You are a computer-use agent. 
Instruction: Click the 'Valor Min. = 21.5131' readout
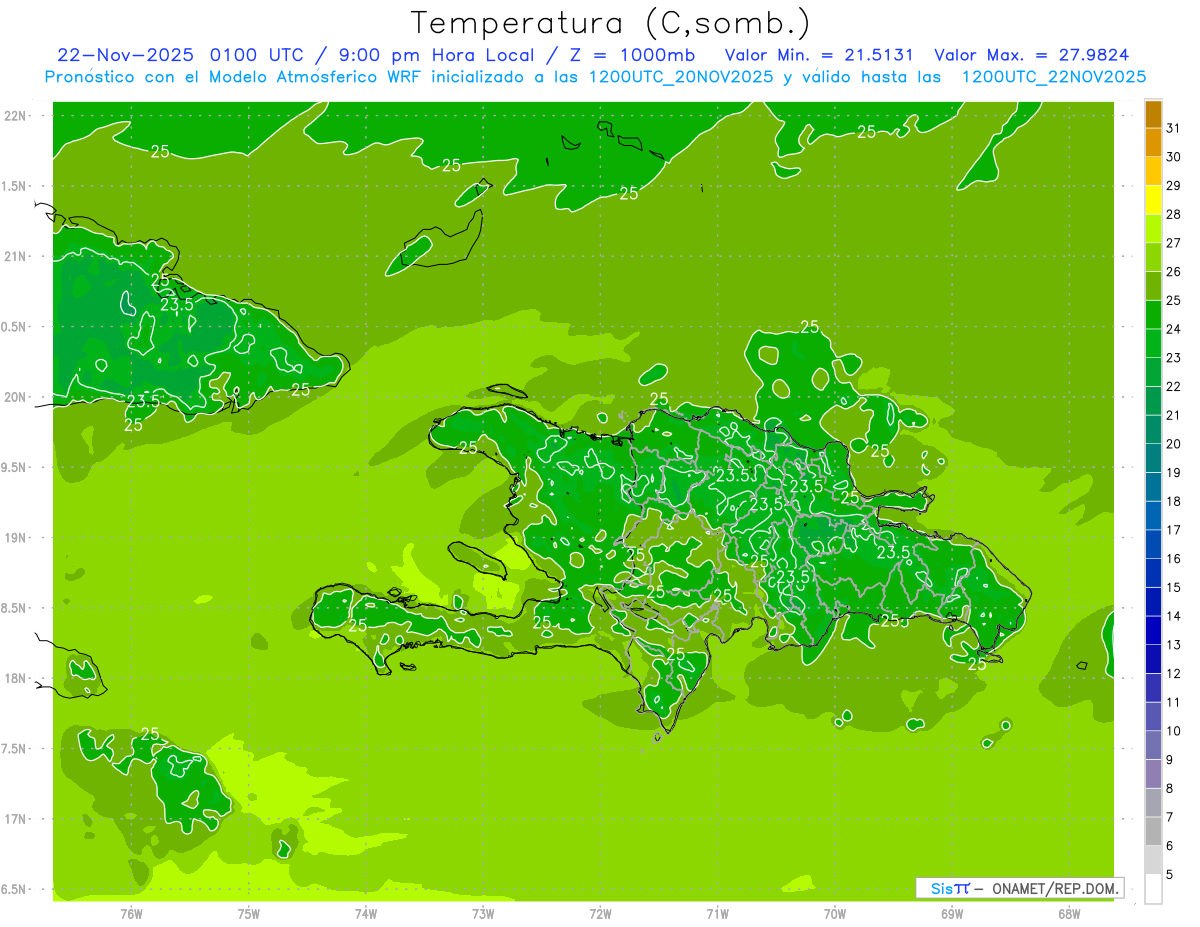819,55
